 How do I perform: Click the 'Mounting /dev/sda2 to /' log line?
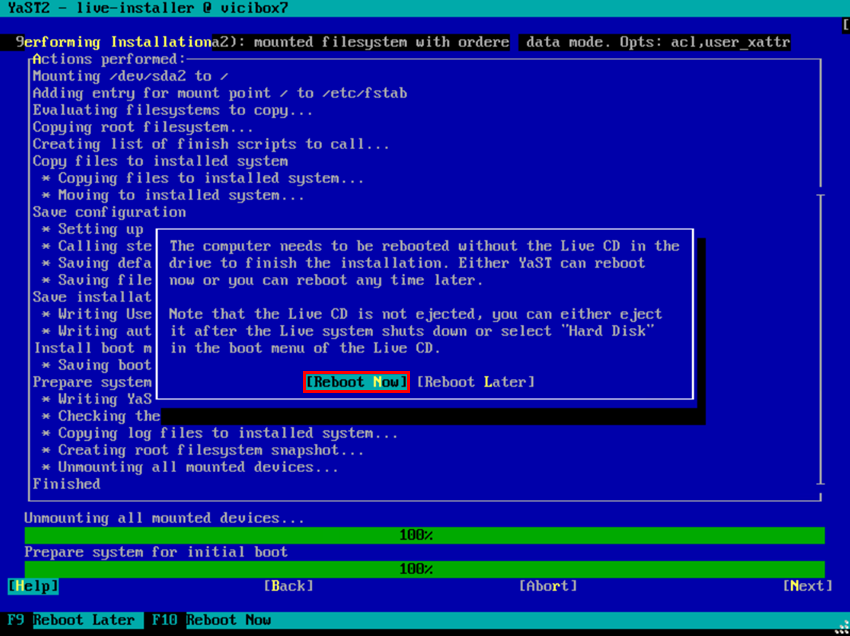pos(132,76)
